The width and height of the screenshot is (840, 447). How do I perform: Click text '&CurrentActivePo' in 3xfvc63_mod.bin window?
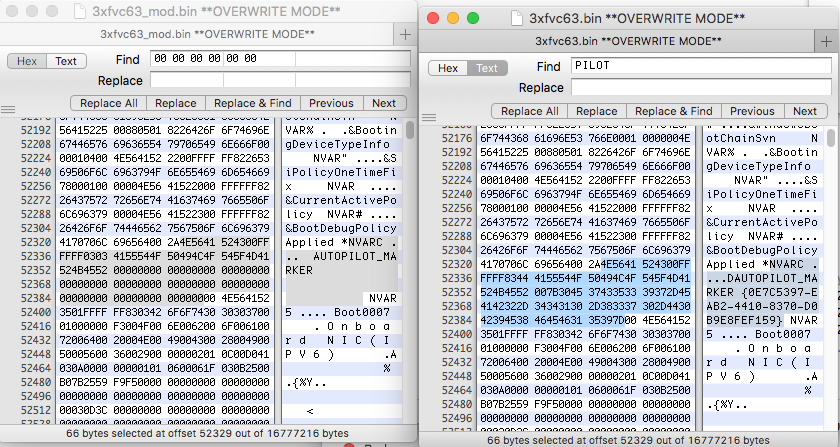pyautogui.click(x=341, y=200)
